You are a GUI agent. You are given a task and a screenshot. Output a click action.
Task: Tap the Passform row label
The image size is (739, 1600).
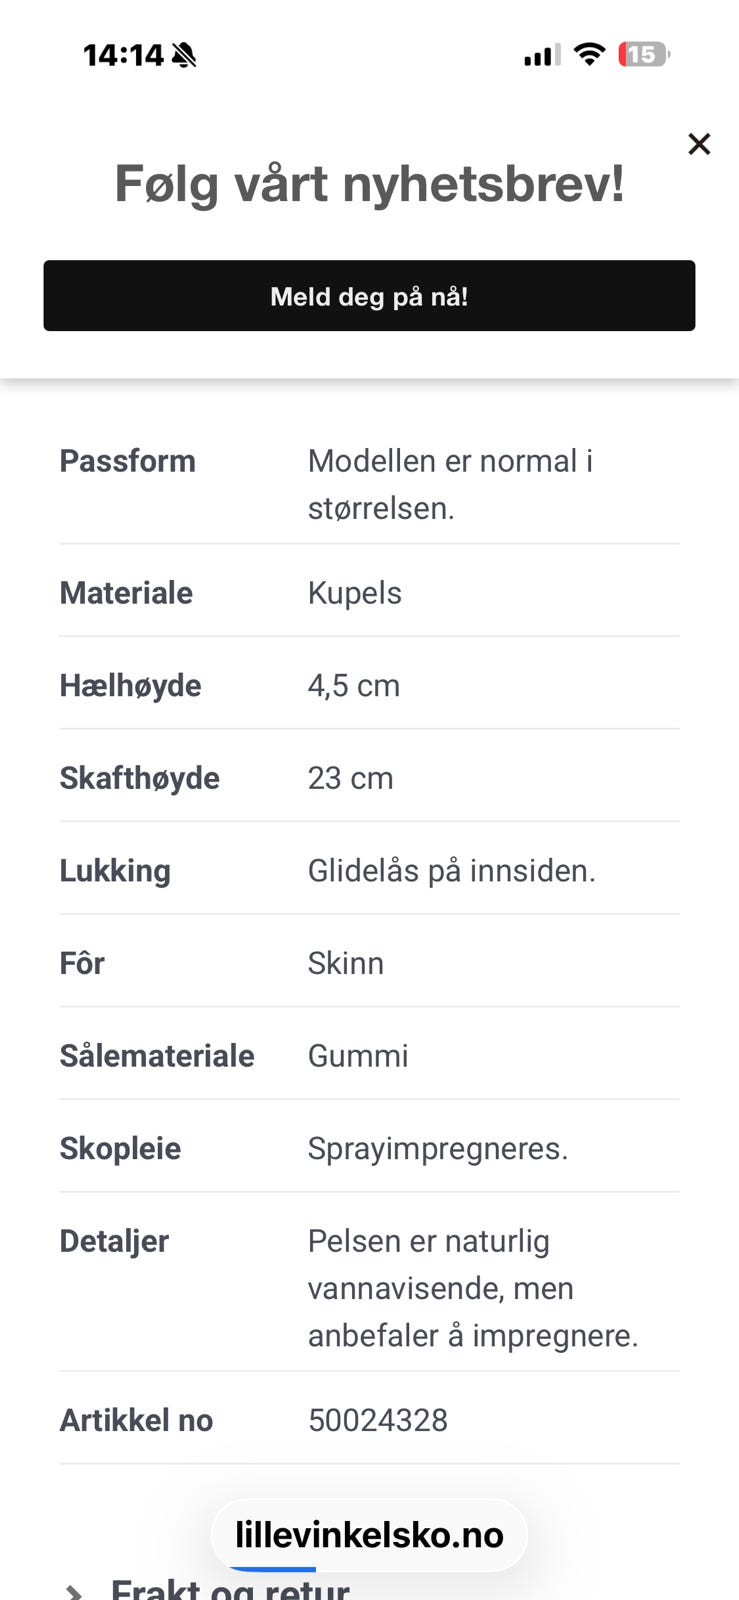(x=127, y=461)
